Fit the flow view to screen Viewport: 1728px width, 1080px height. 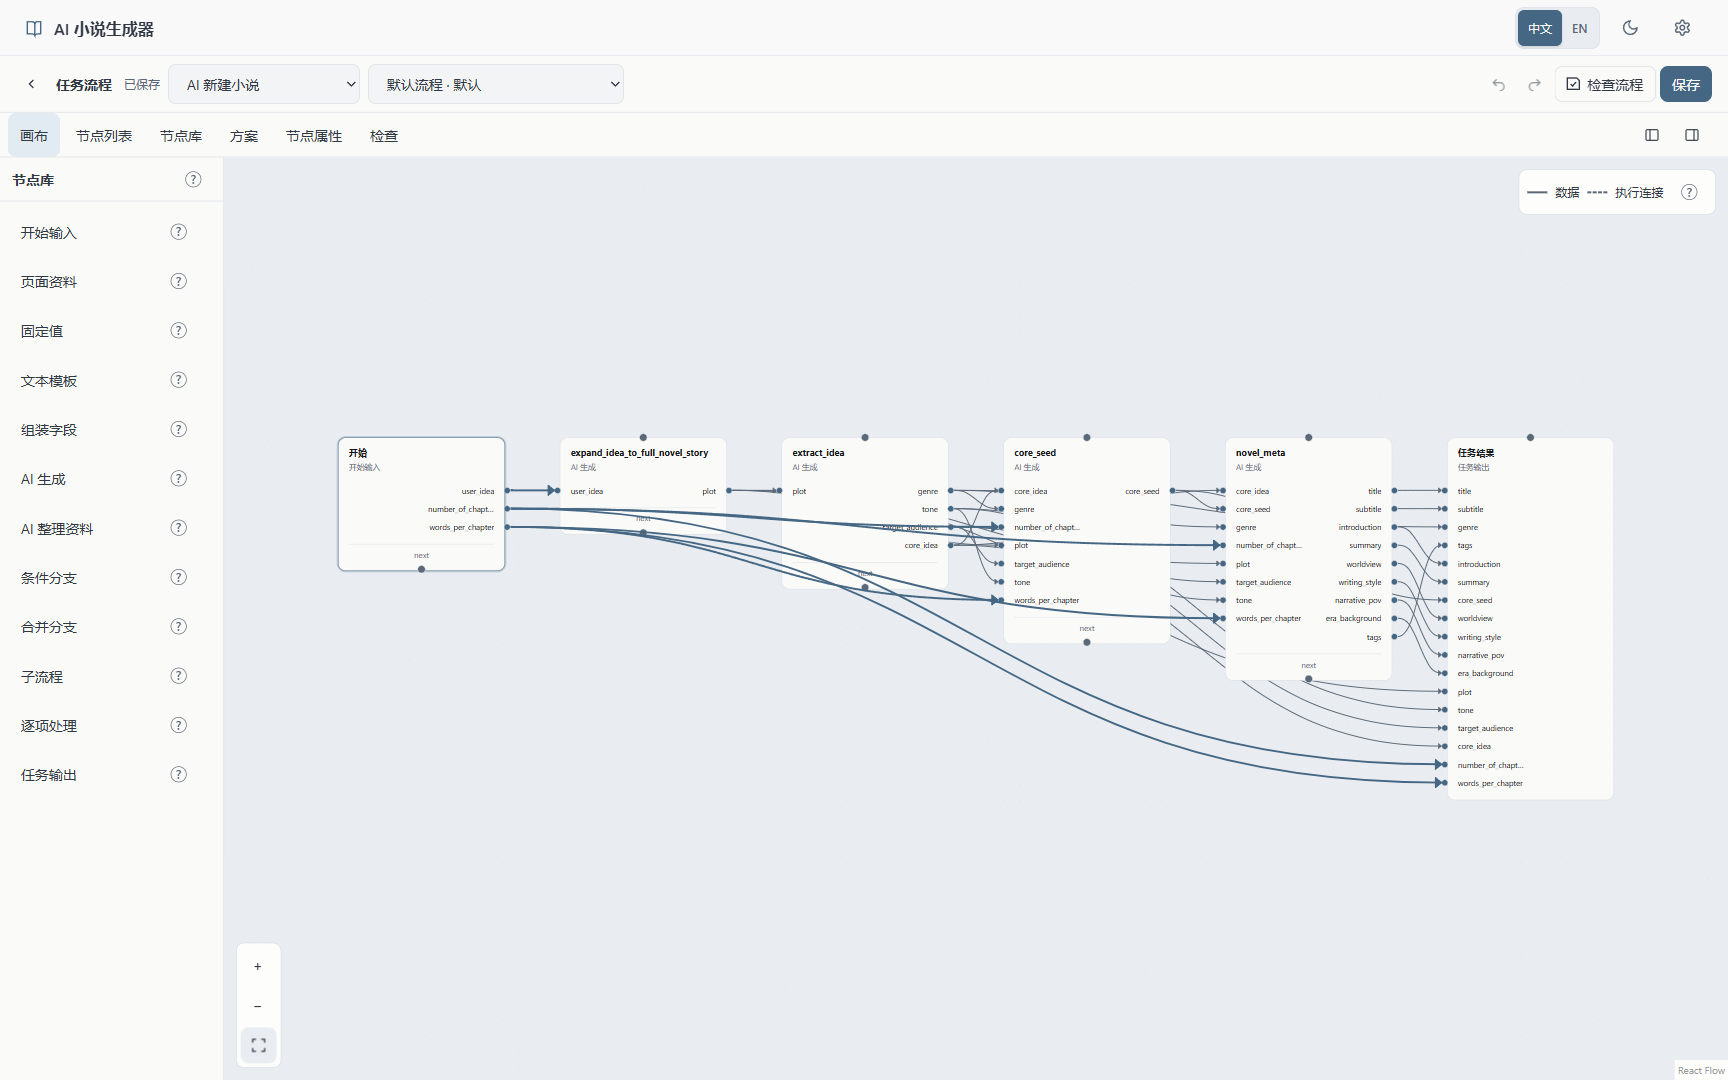click(258, 1045)
